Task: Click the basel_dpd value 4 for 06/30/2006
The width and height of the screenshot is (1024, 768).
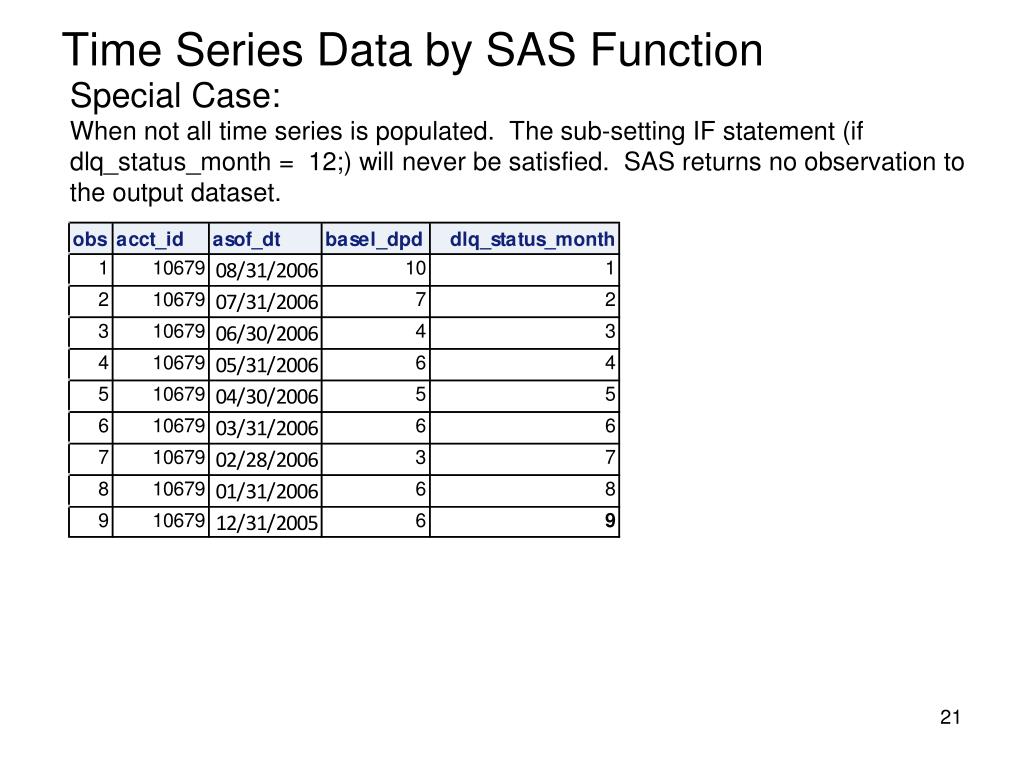Action: tap(421, 331)
